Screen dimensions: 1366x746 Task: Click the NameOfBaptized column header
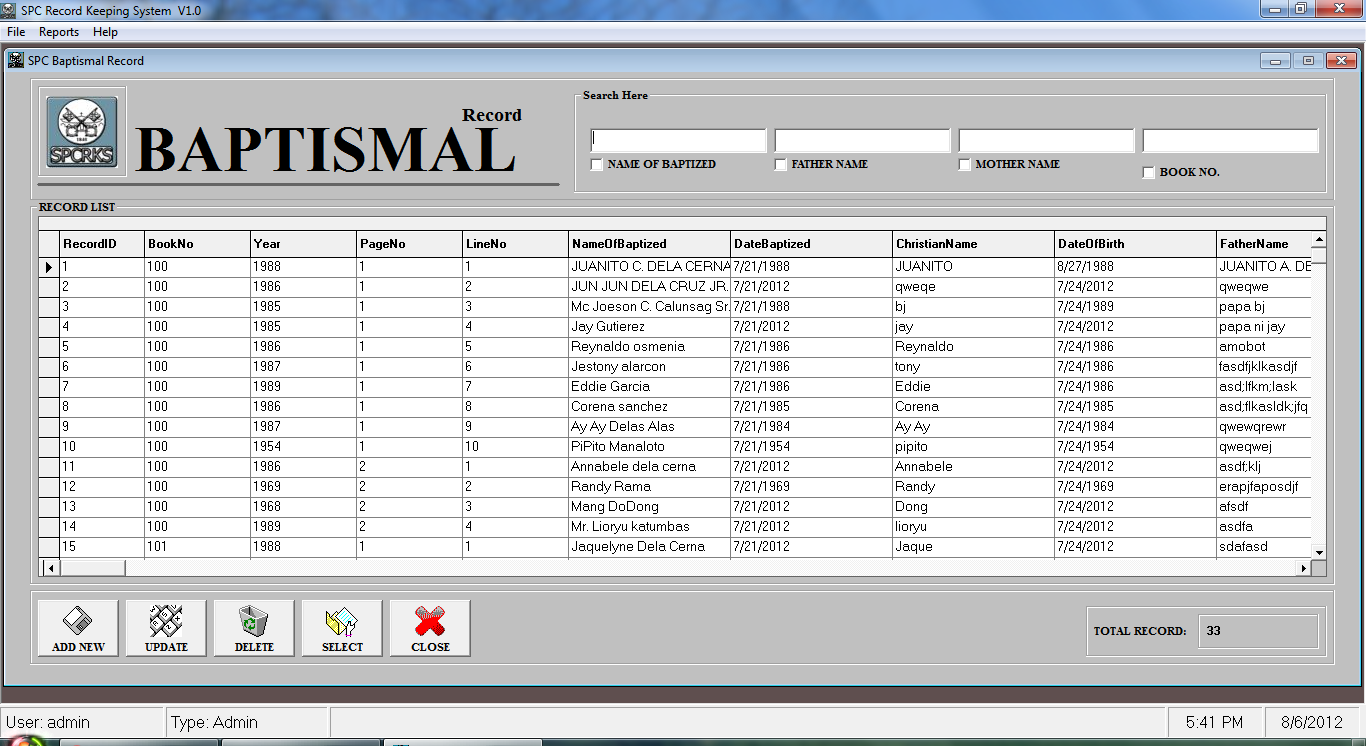click(649, 244)
